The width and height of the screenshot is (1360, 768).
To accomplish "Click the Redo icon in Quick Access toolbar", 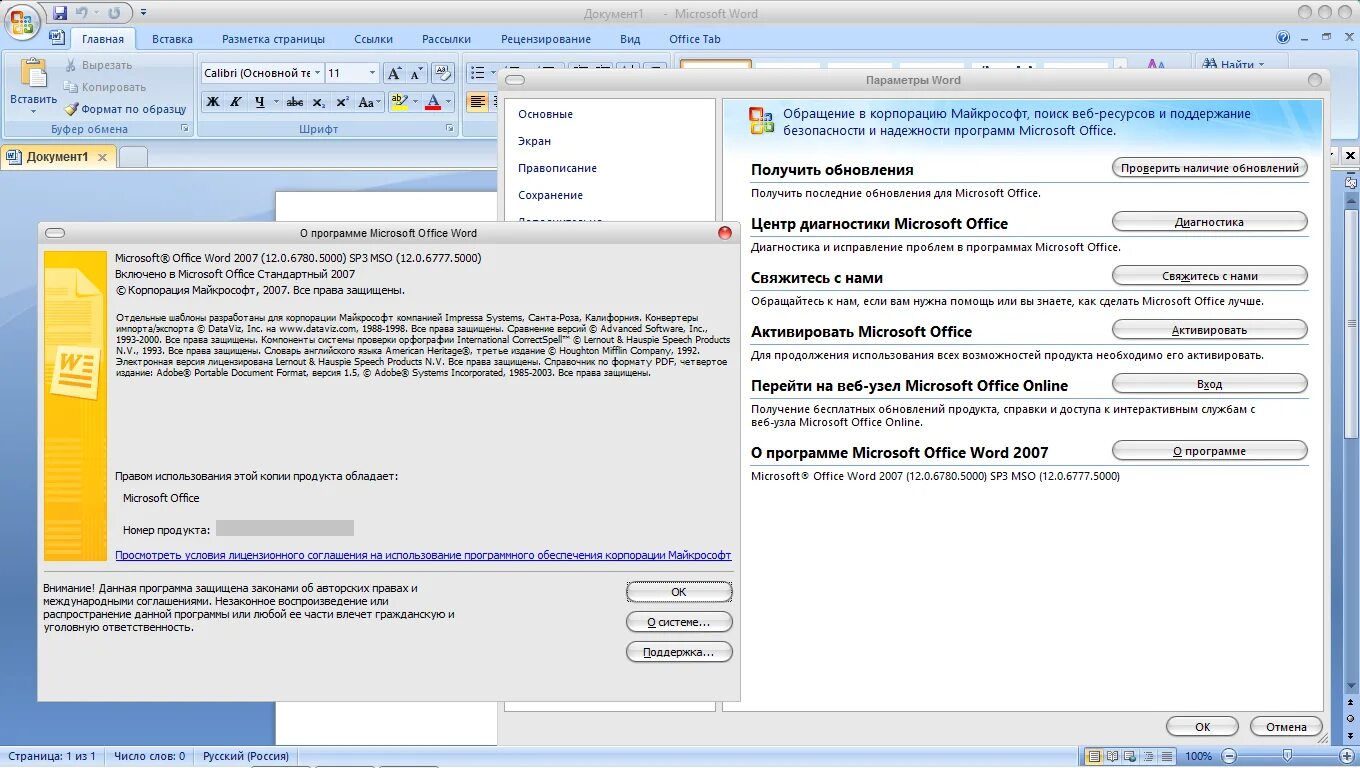I will coord(114,13).
